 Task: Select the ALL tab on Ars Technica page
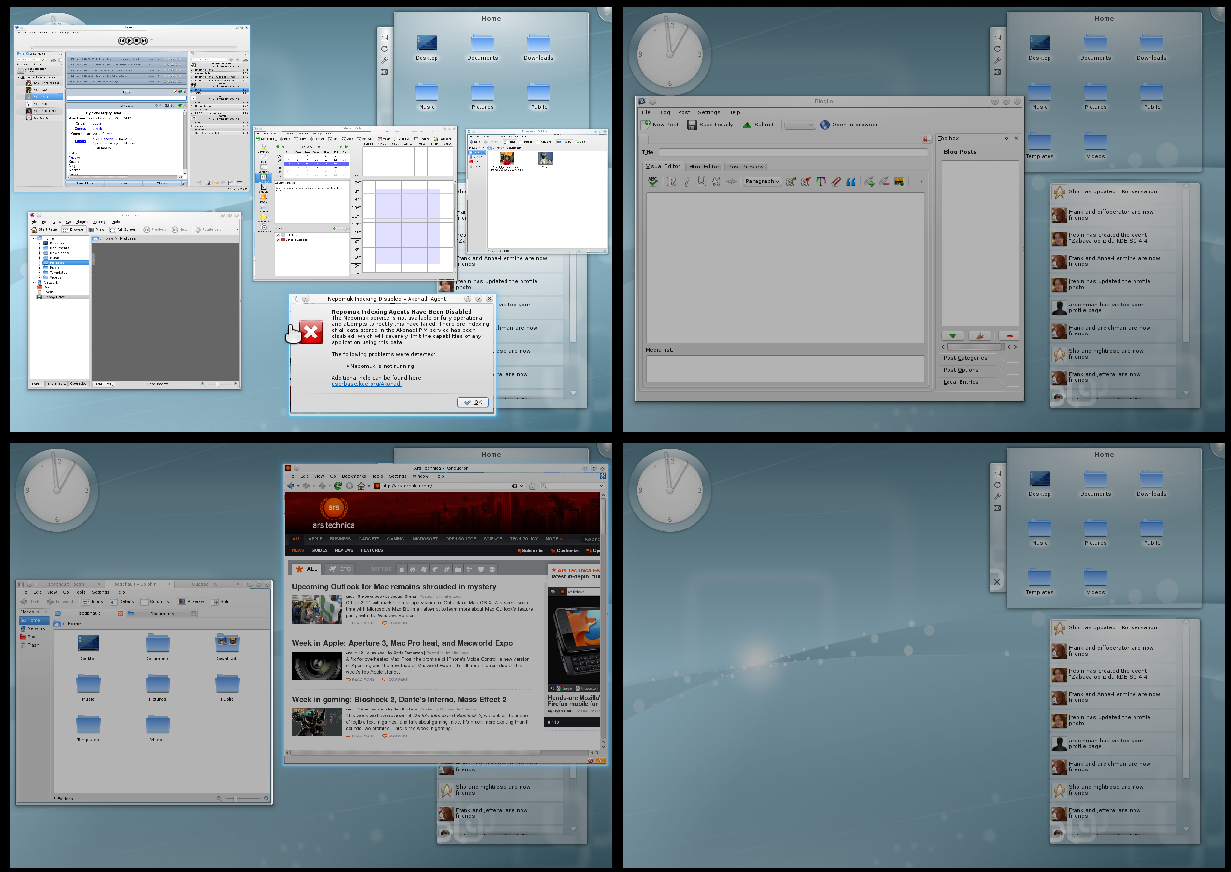click(307, 569)
